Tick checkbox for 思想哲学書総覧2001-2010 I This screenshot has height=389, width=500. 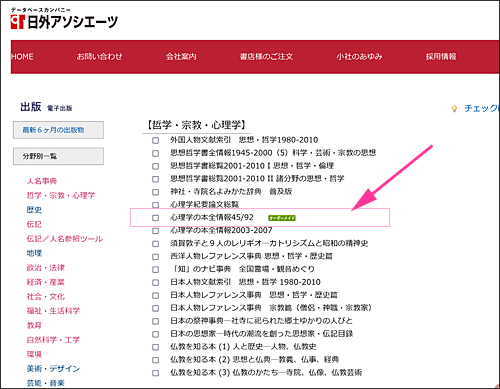[x=155, y=166]
